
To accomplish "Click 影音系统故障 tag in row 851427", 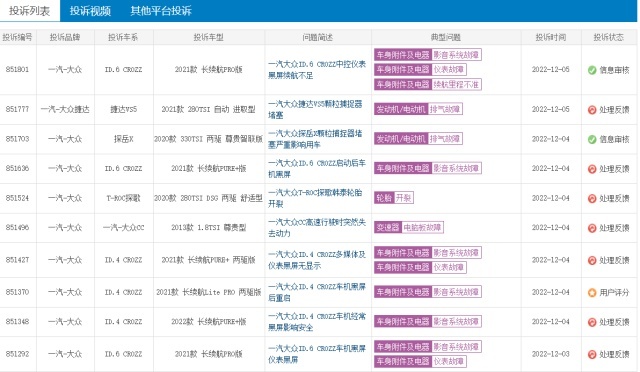I will 428,253.
